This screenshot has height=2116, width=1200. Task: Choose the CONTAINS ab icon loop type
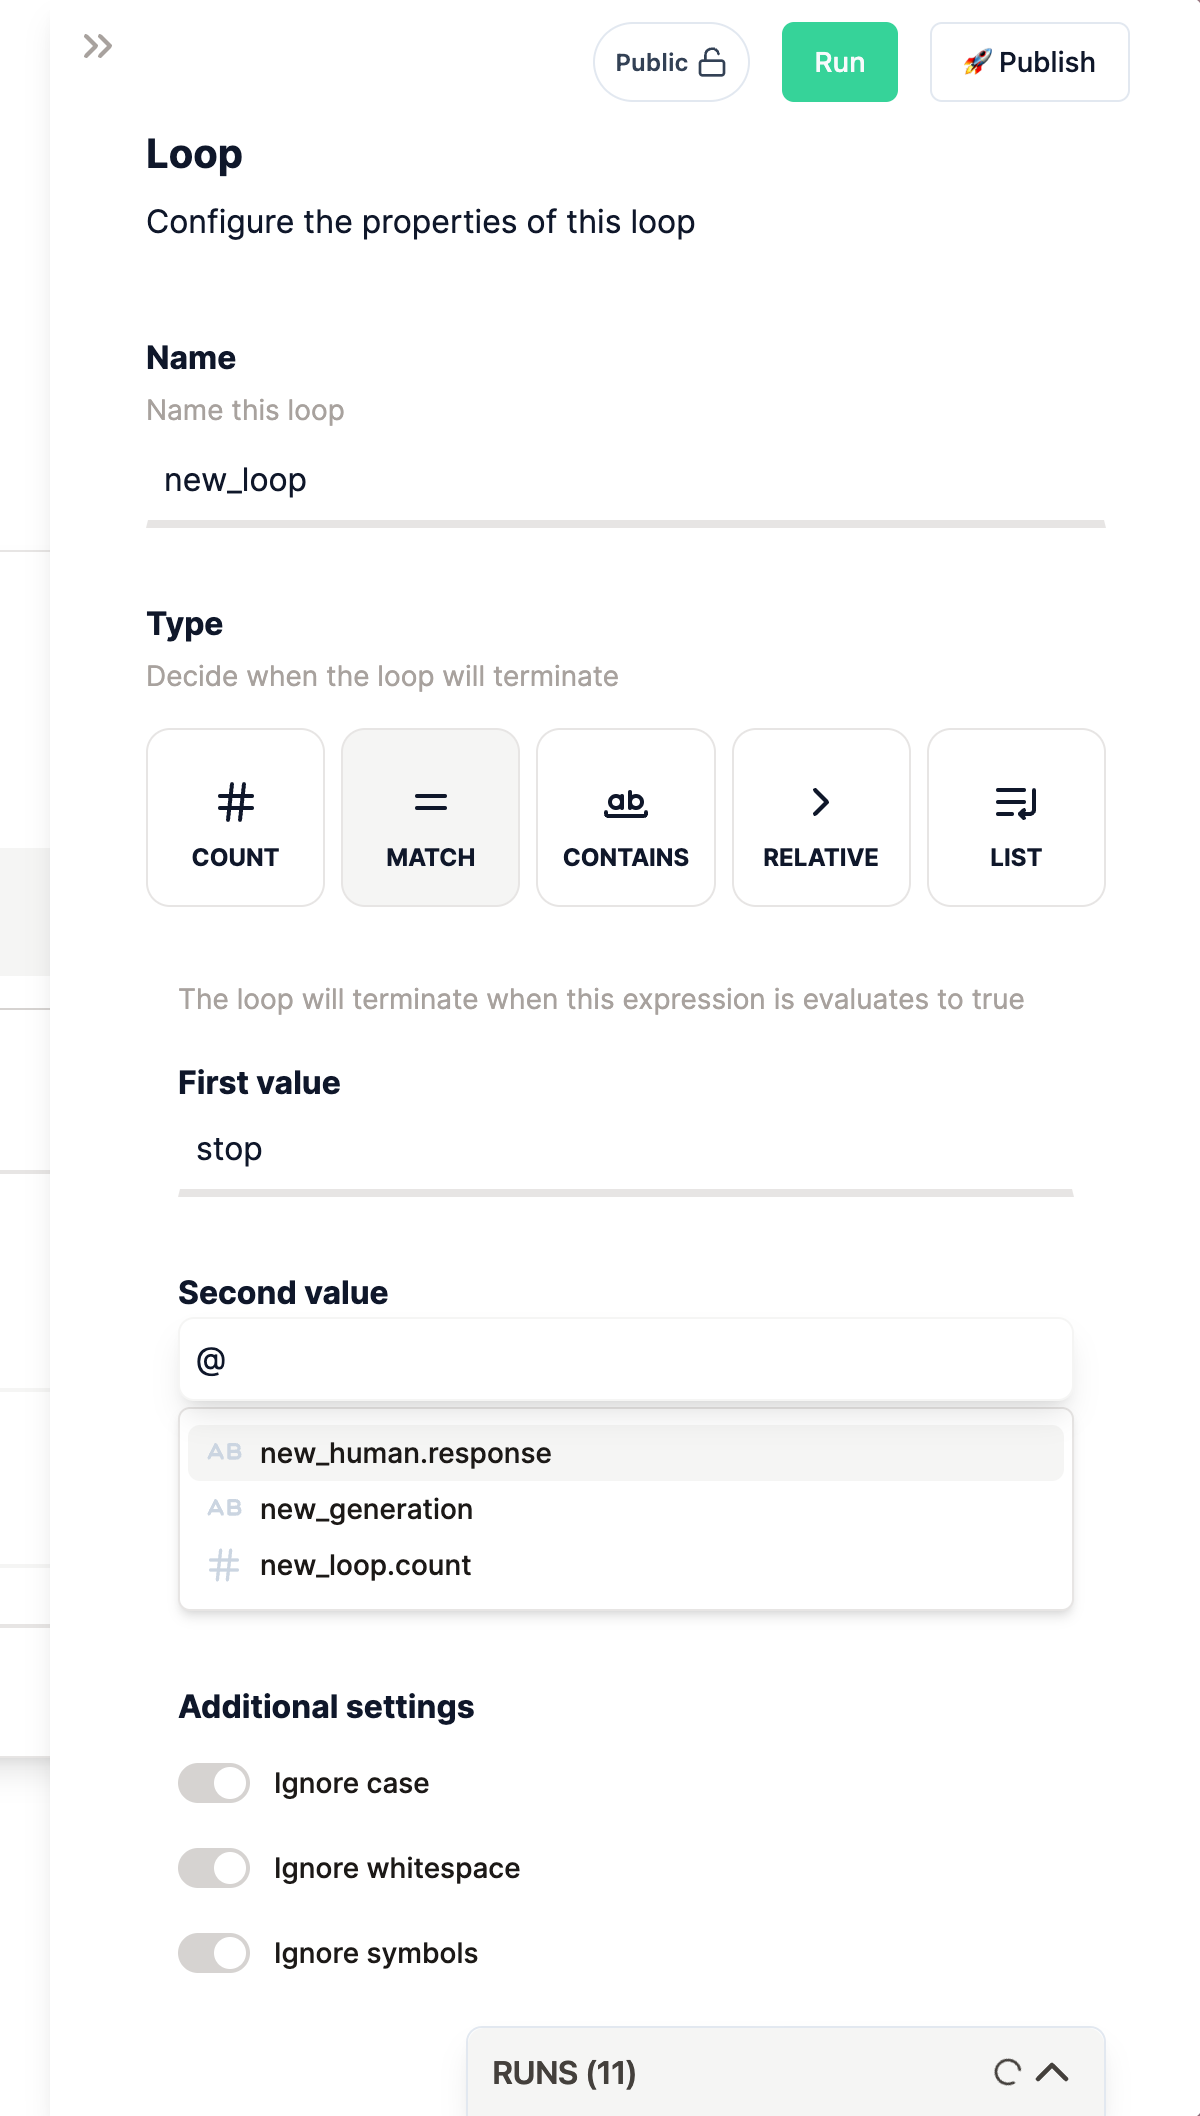(626, 817)
